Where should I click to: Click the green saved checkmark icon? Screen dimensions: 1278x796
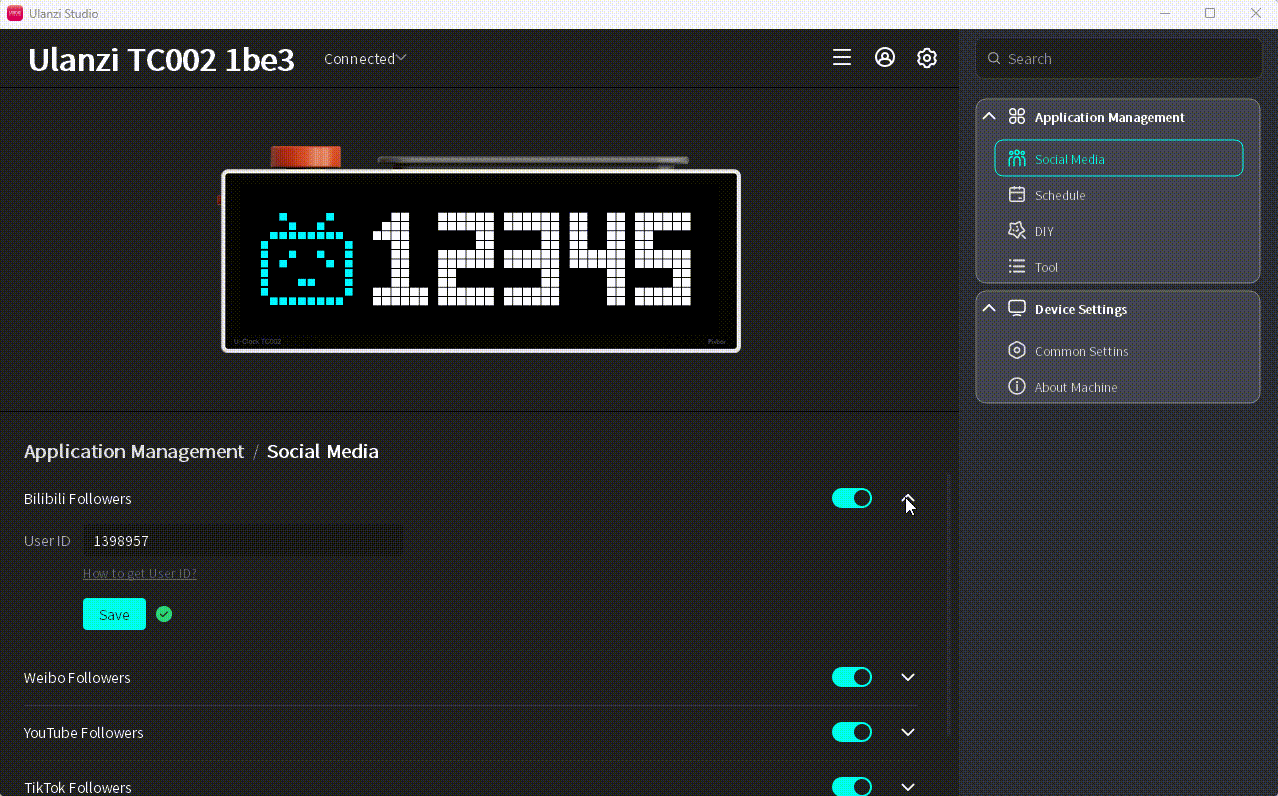164,614
